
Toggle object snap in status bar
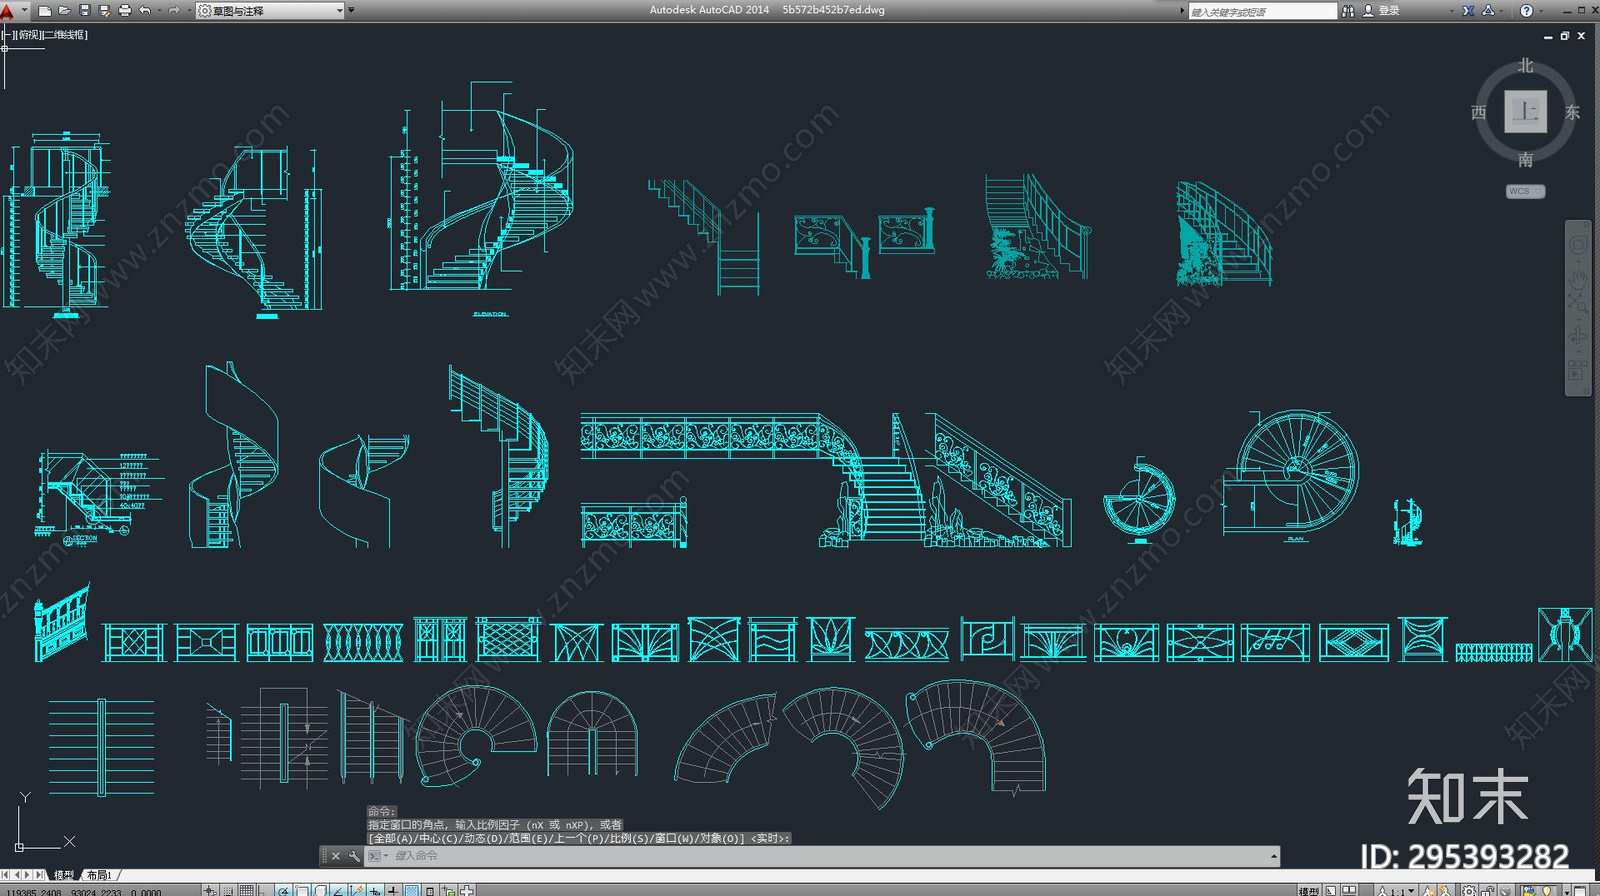[302, 890]
